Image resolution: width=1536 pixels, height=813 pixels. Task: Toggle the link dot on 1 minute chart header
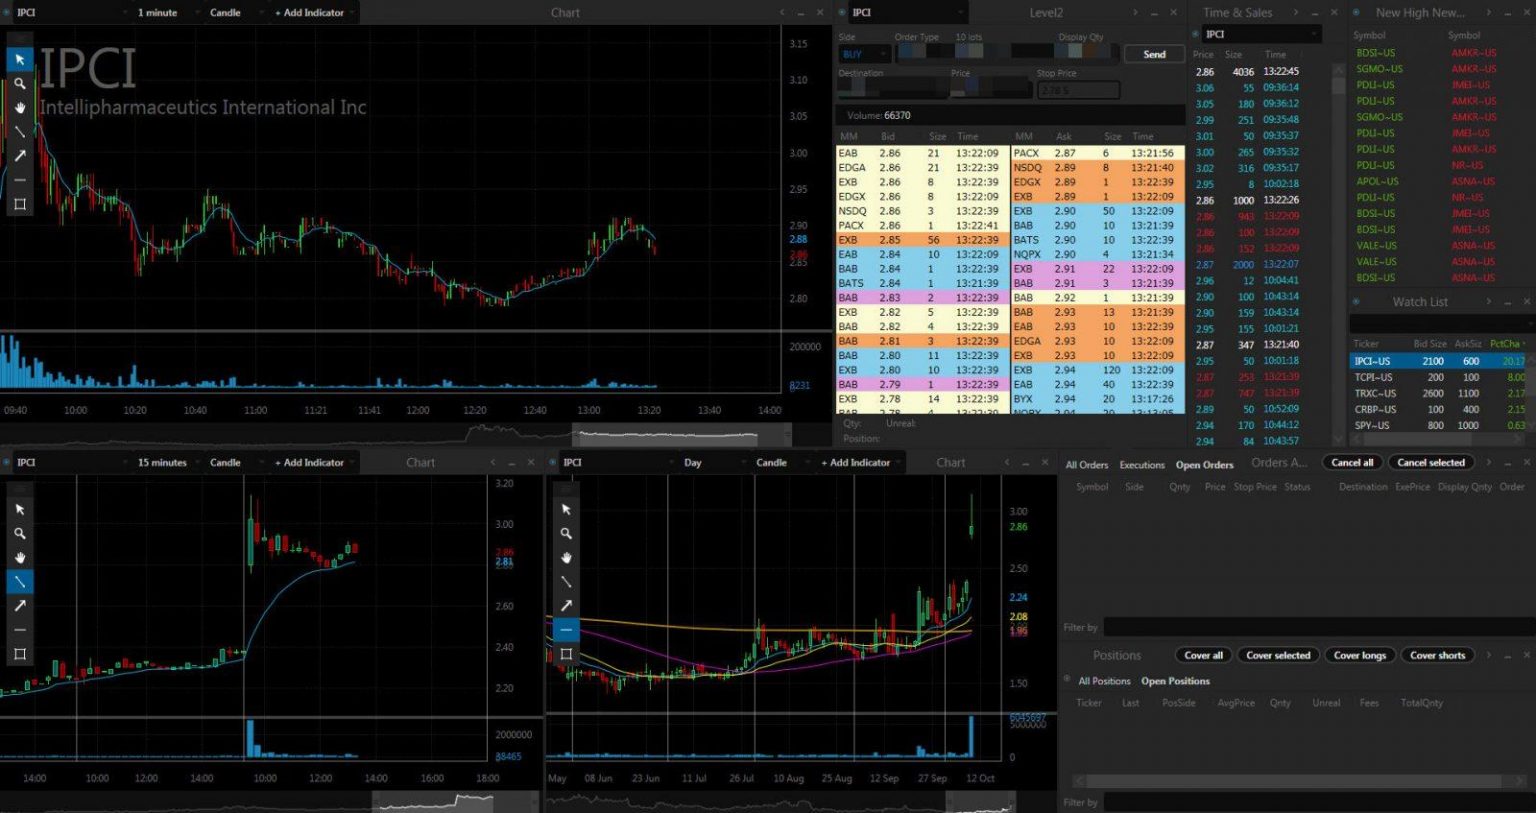point(6,13)
